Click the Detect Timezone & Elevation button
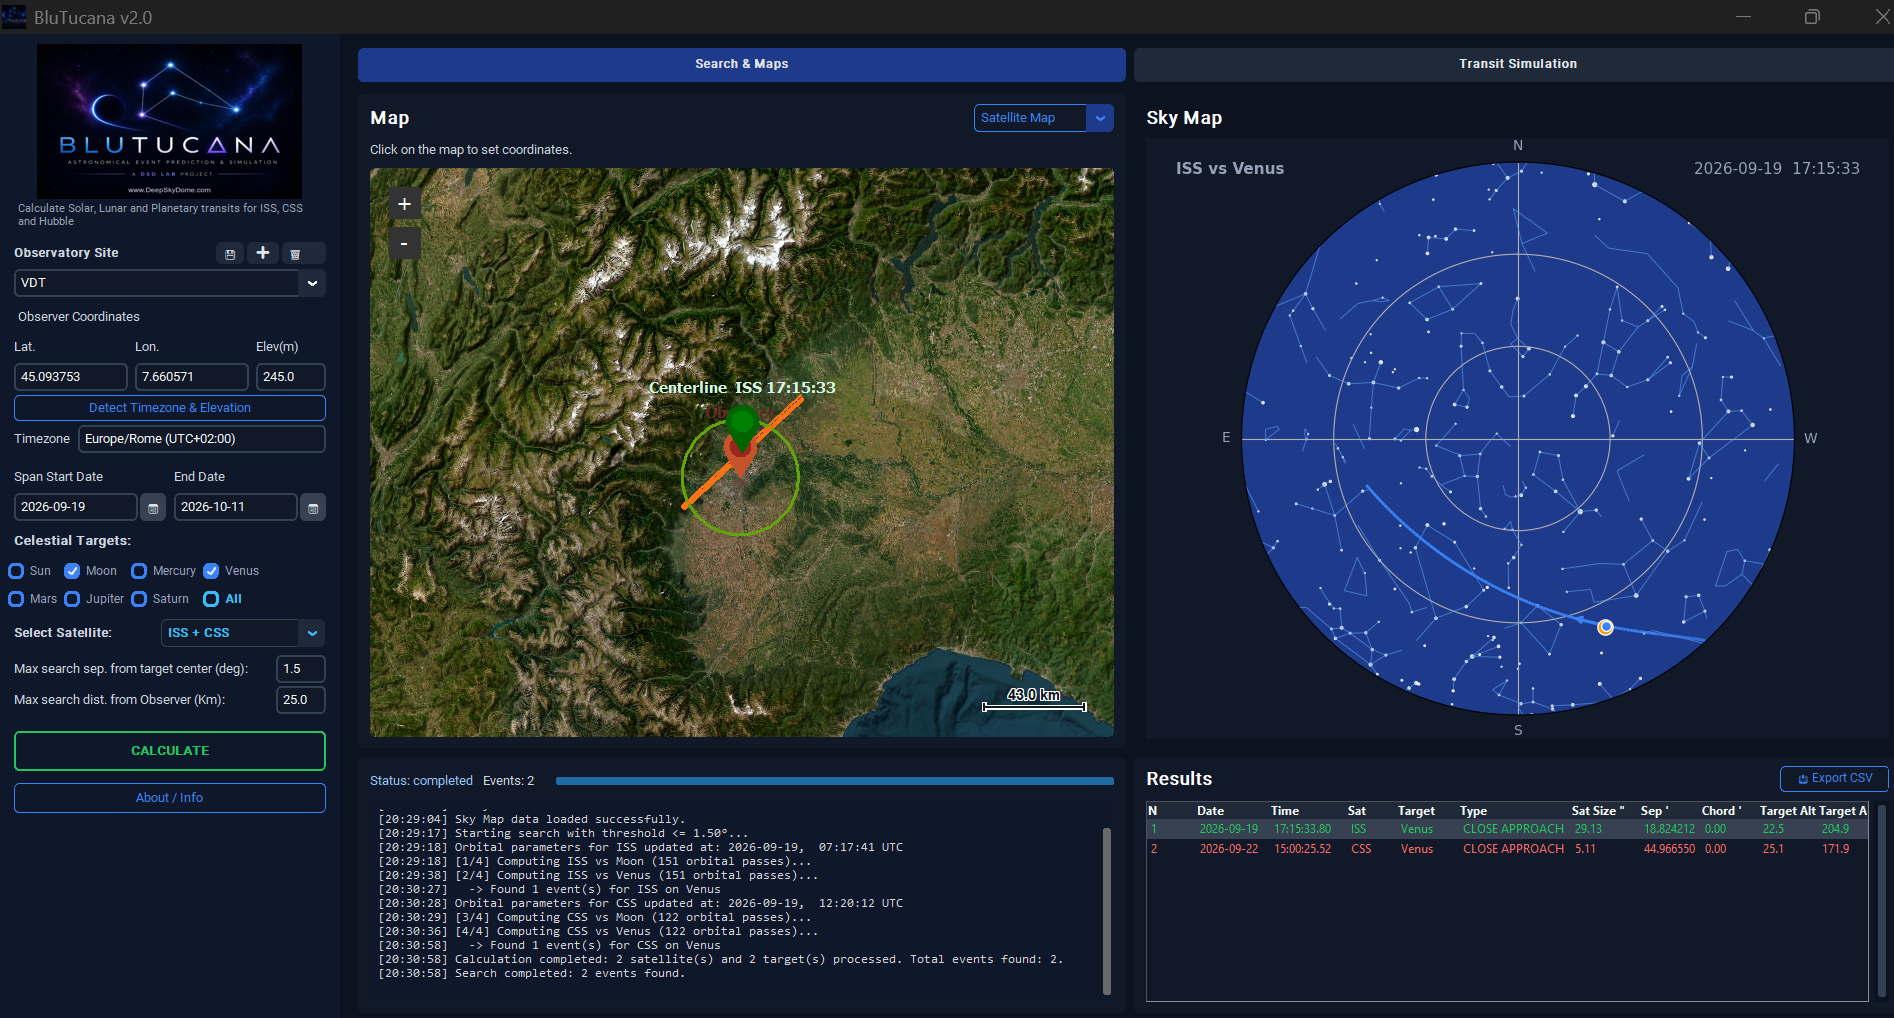 [170, 408]
